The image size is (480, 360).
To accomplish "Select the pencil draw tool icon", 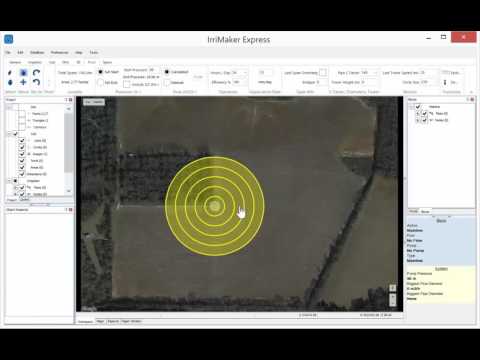I will pyautogui.click(x=10, y=72).
